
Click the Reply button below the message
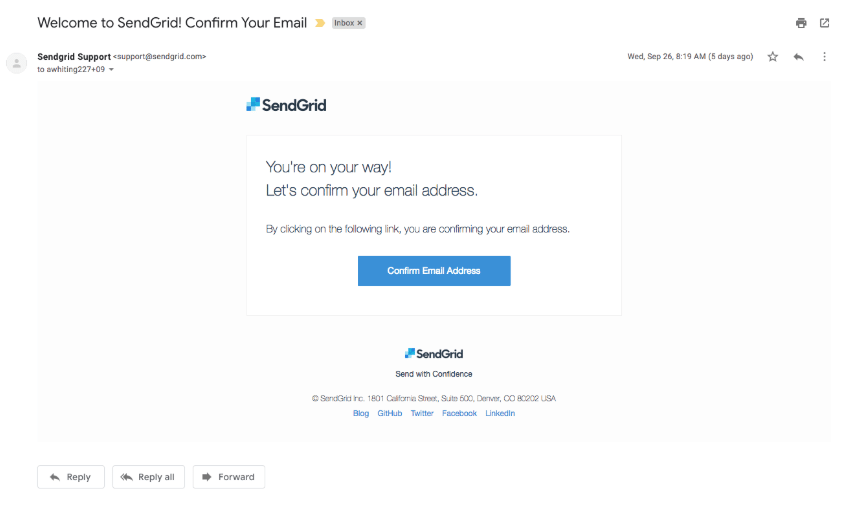tap(71, 477)
